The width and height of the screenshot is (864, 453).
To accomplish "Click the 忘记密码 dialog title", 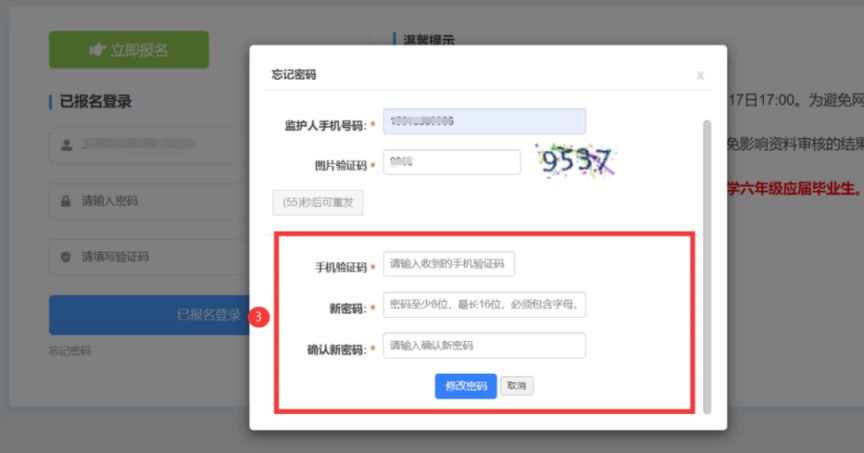I will (x=294, y=74).
